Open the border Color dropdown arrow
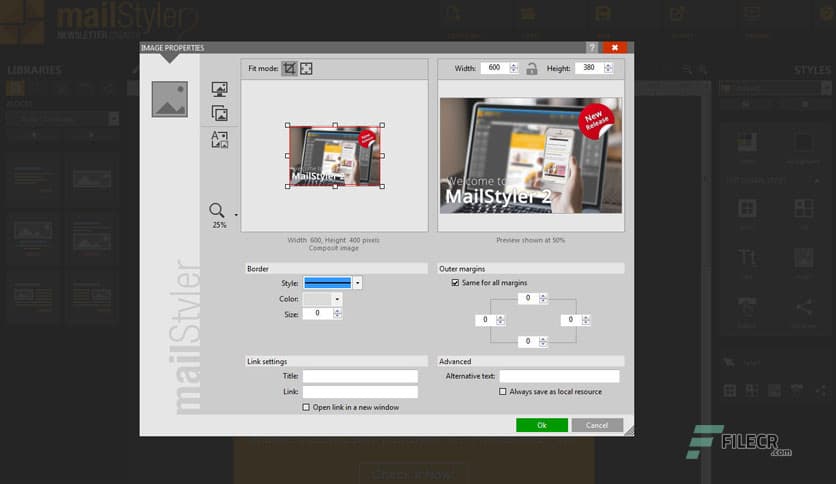The width and height of the screenshot is (836, 484). pyautogui.click(x=337, y=299)
